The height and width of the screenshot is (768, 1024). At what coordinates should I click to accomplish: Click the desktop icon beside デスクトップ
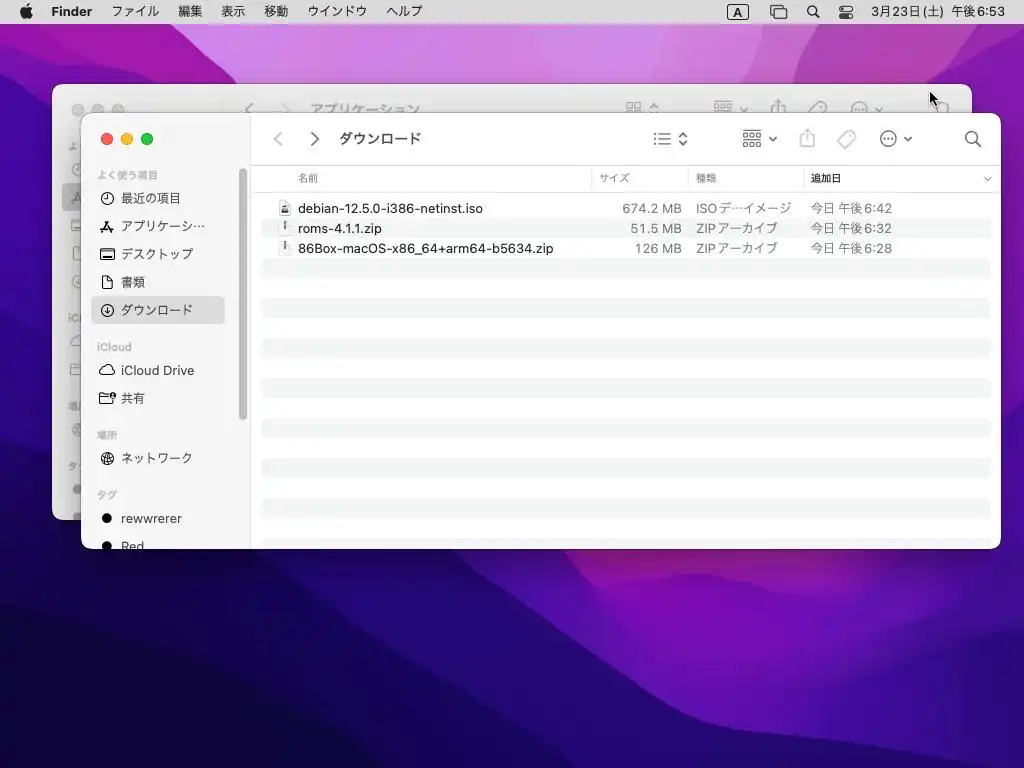pos(107,254)
